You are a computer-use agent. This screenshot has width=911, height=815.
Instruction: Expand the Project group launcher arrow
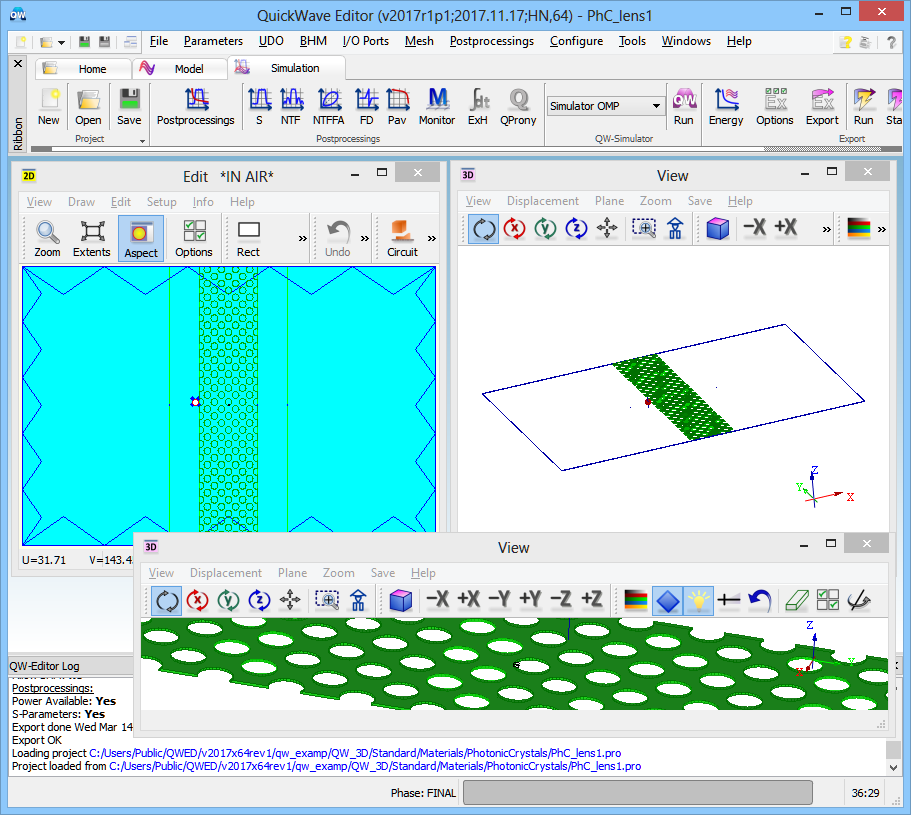click(142, 141)
